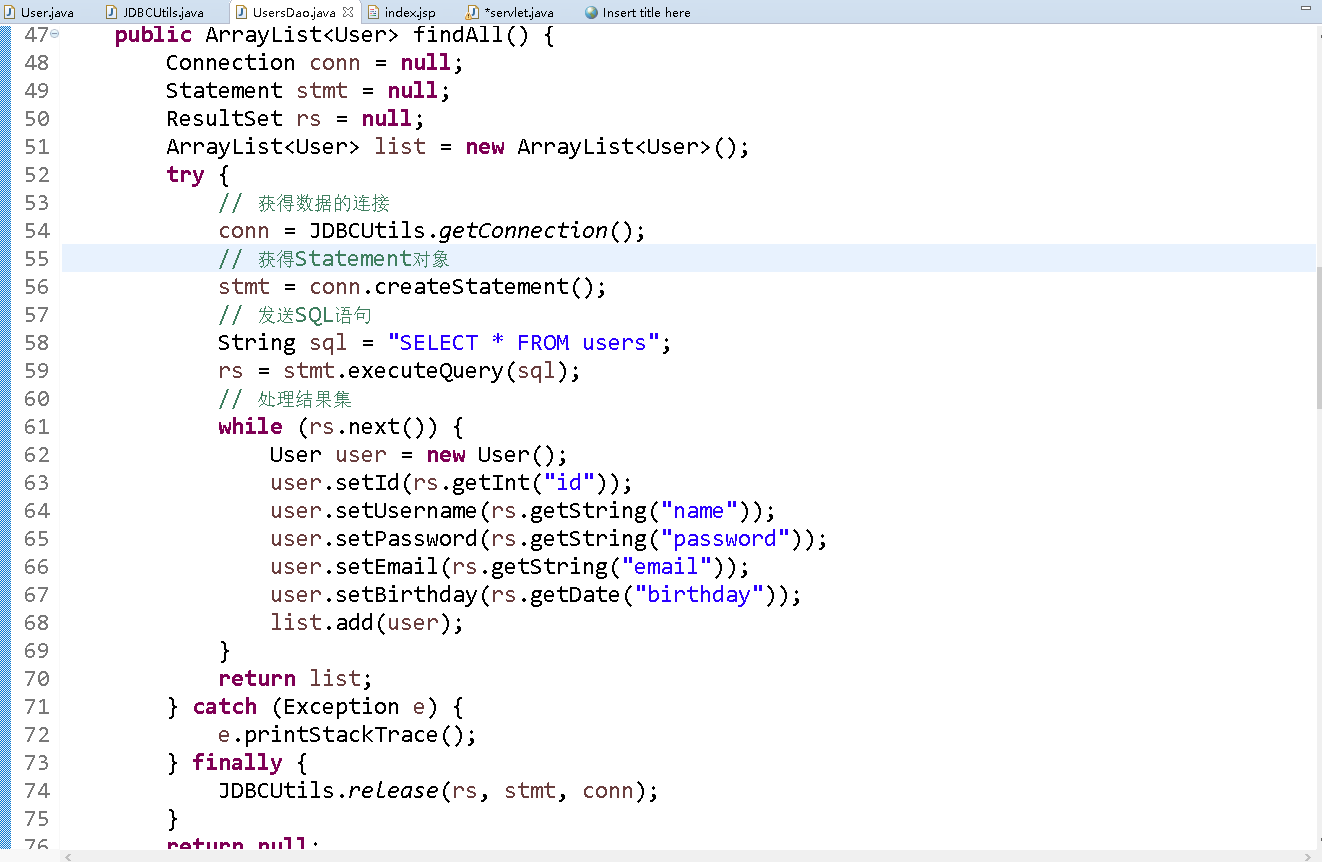Click the horizontal scrollbar left arrow
The height and width of the screenshot is (862, 1322).
(x=68, y=856)
